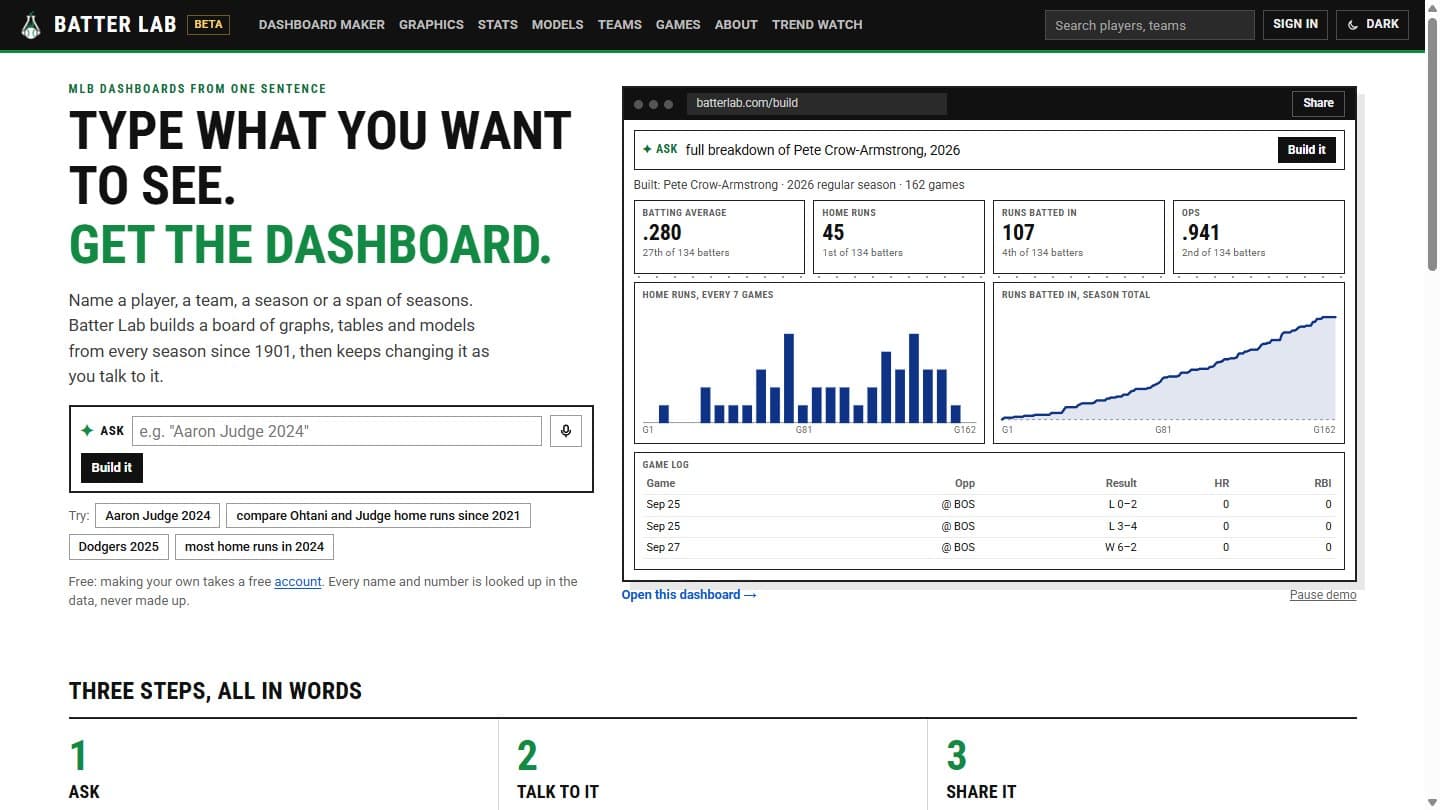Open the Models nav item

tap(557, 24)
